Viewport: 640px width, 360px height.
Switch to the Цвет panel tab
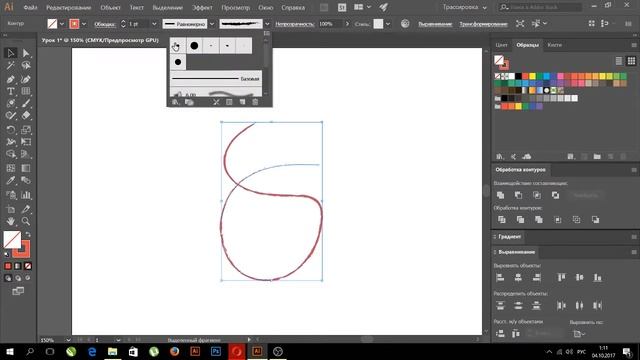point(501,45)
